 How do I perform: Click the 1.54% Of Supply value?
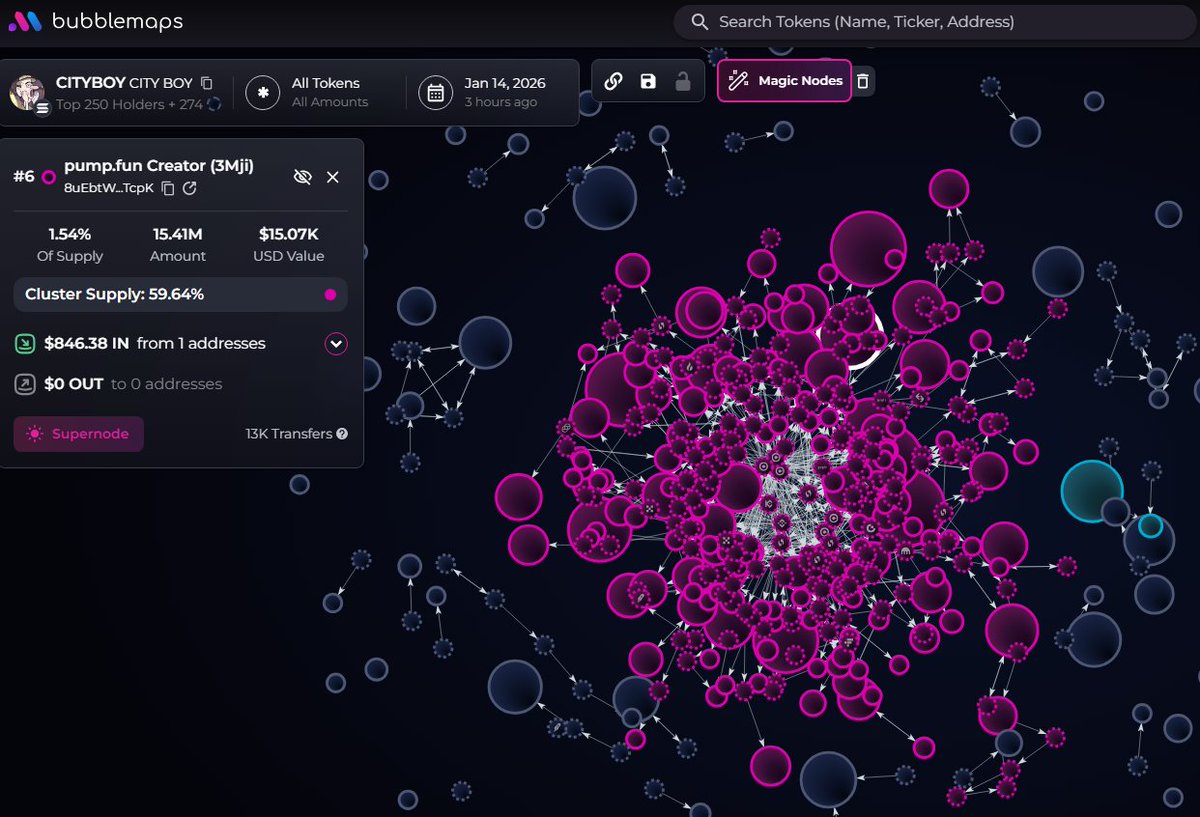pos(70,234)
